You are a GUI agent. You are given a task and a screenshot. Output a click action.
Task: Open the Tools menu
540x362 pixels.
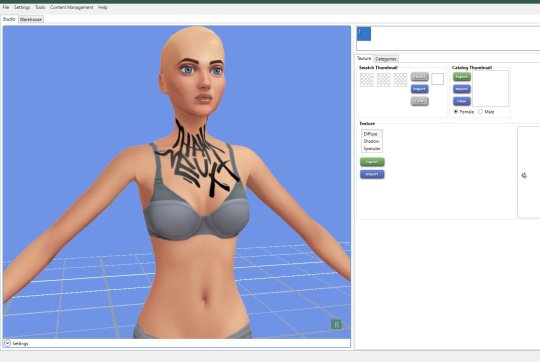pos(40,7)
